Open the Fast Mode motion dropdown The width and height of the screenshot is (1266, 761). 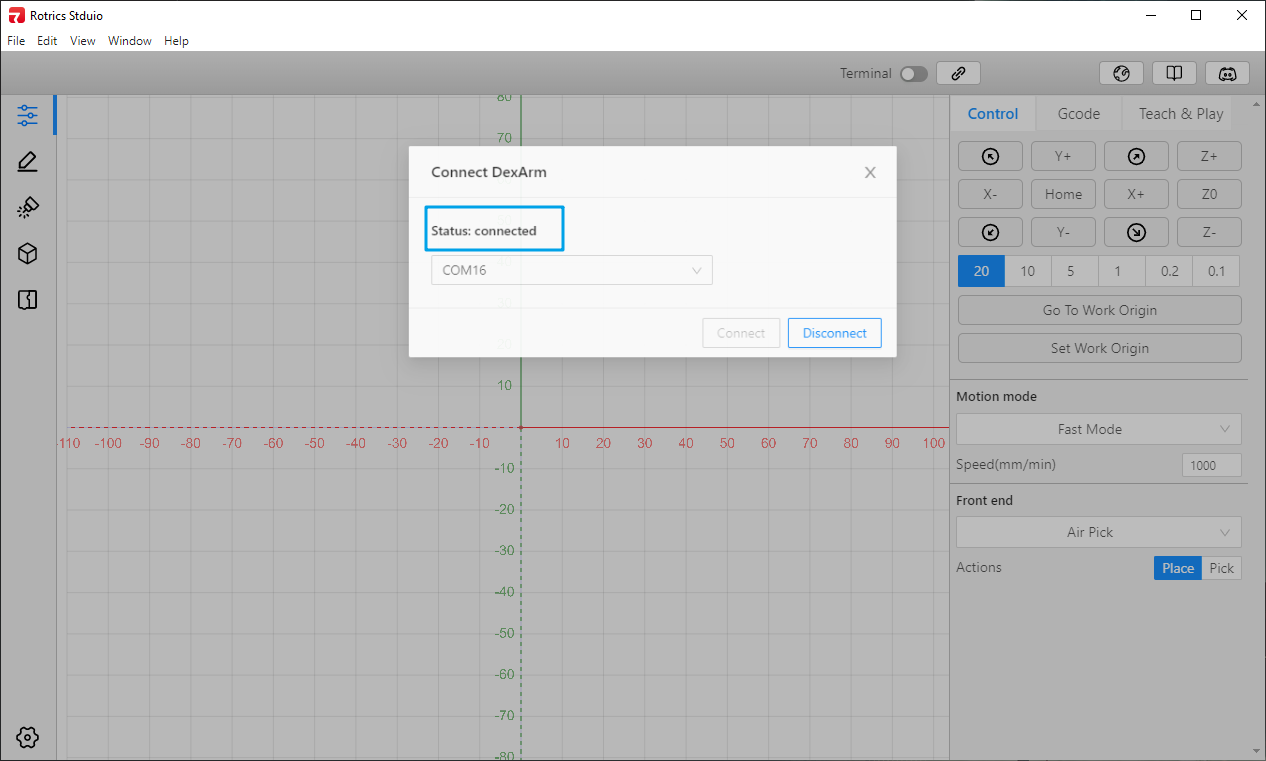1099,429
